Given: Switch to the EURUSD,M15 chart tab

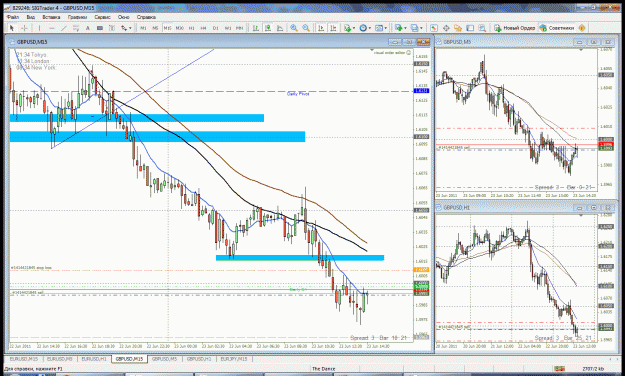Looking at the screenshot, I should pyautogui.click(x=24, y=359).
